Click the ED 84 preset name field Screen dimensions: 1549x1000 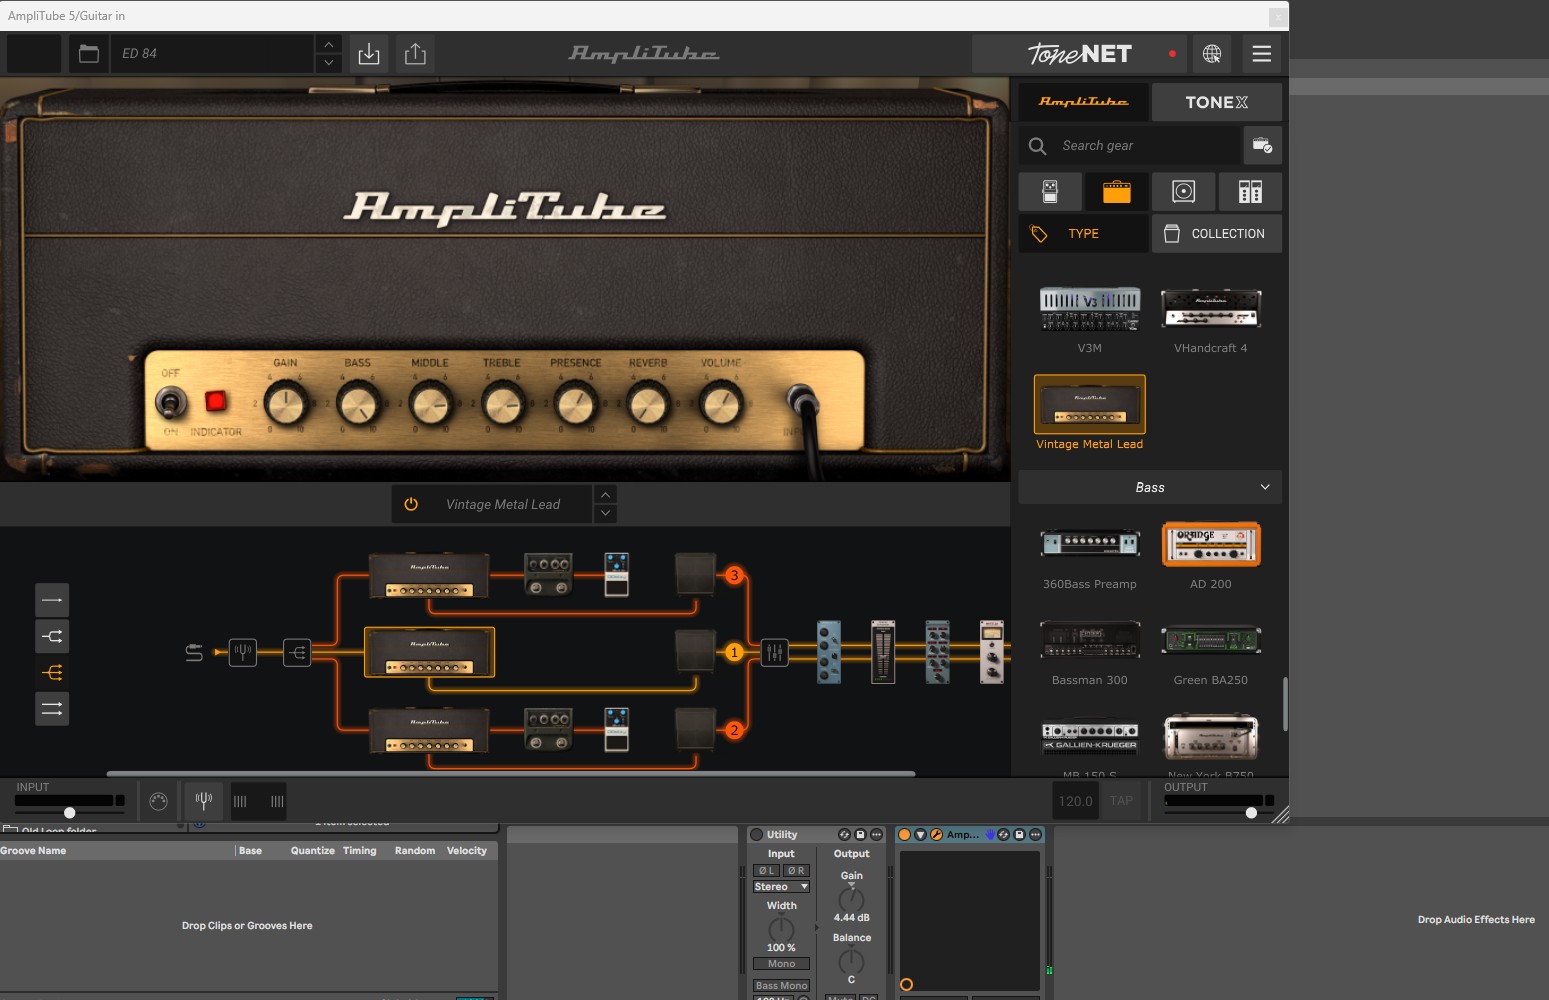(x=213, y=54)
